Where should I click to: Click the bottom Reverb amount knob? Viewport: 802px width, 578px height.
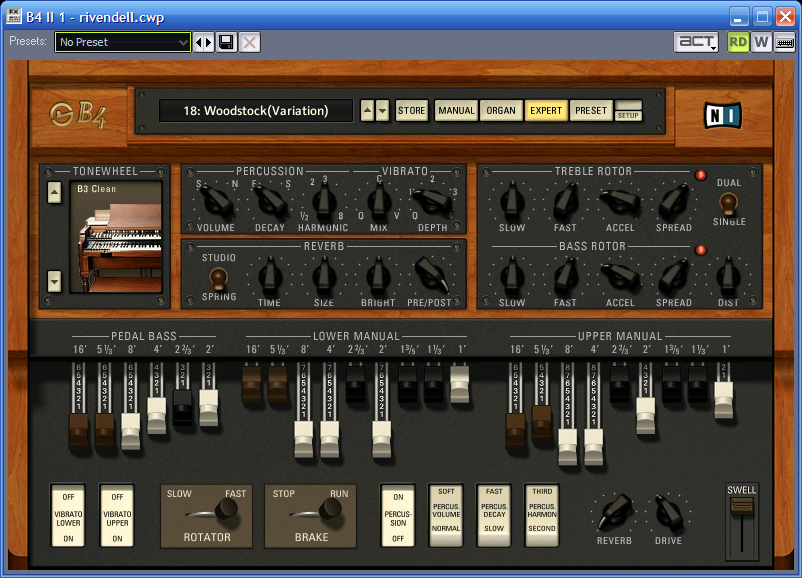[x=615, y=512]
